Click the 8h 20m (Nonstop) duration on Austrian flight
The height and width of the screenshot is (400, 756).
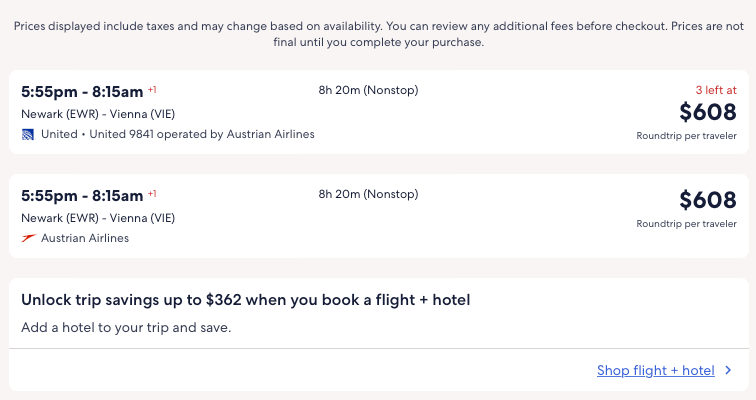(368, 195)
